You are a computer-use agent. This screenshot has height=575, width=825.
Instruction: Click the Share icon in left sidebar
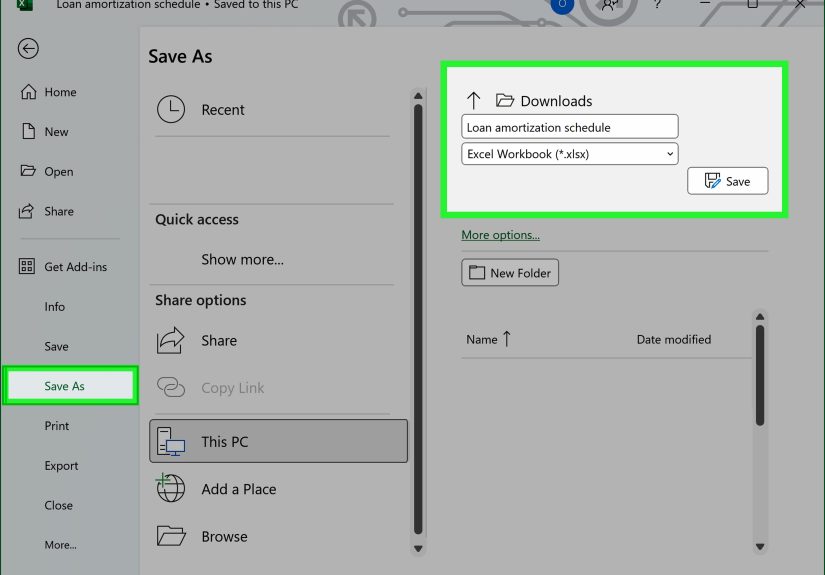coord(26,211)
